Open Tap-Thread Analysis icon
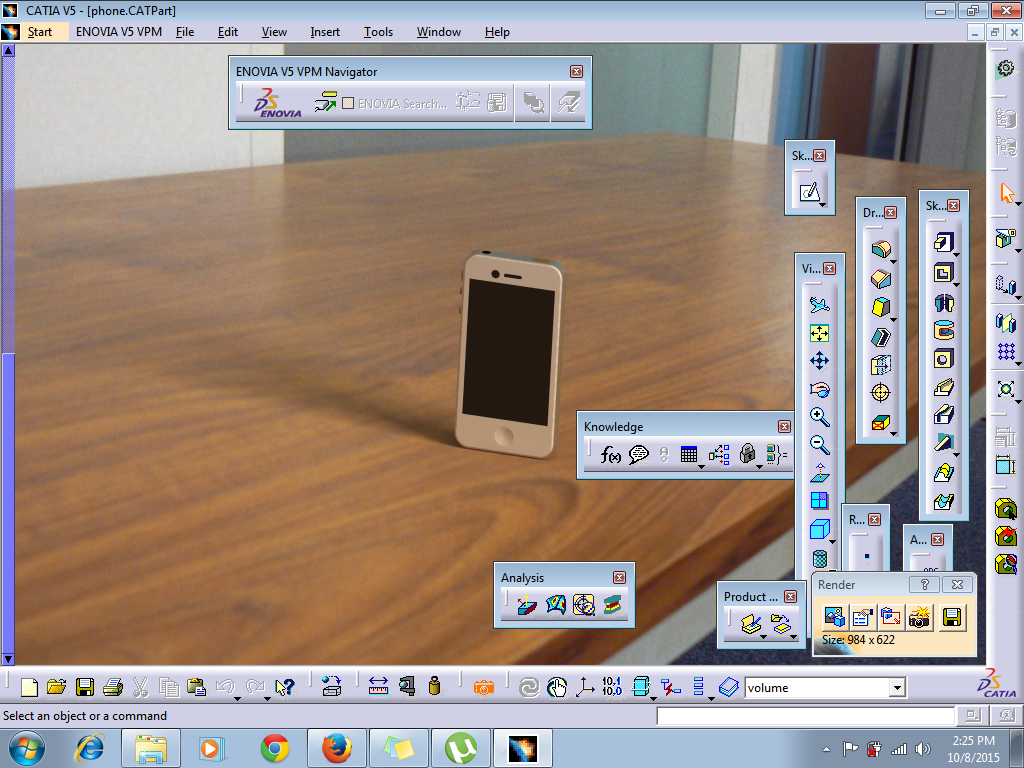The height and width of the screenshot is (768, 1024). point(584,605)
